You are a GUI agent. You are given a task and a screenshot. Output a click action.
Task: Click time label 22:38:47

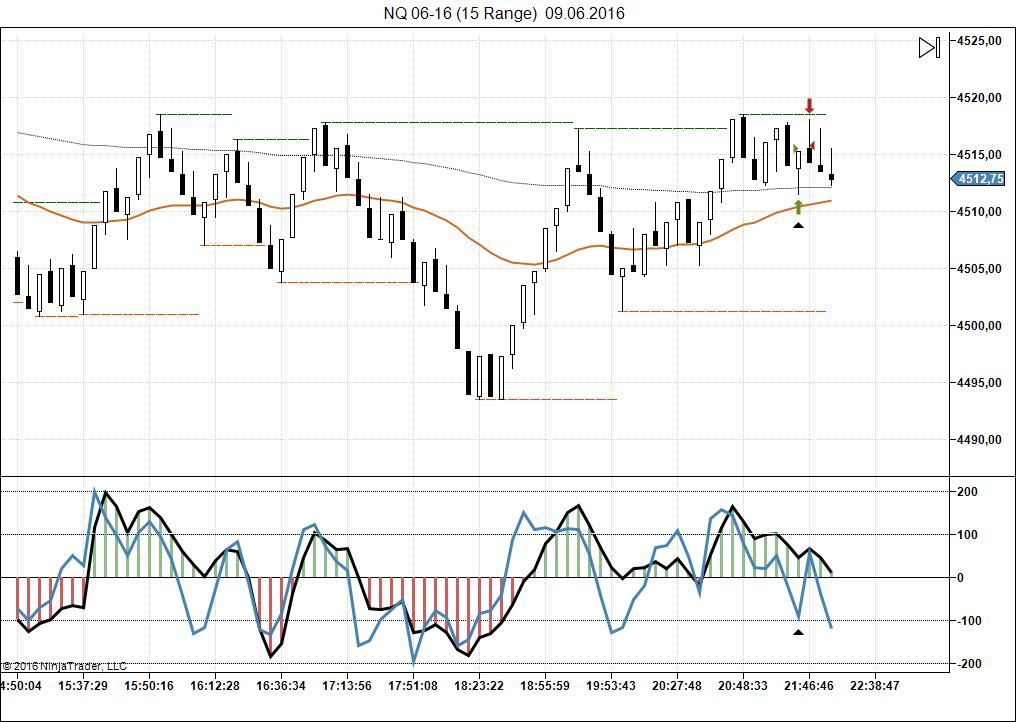coord(875,686)
